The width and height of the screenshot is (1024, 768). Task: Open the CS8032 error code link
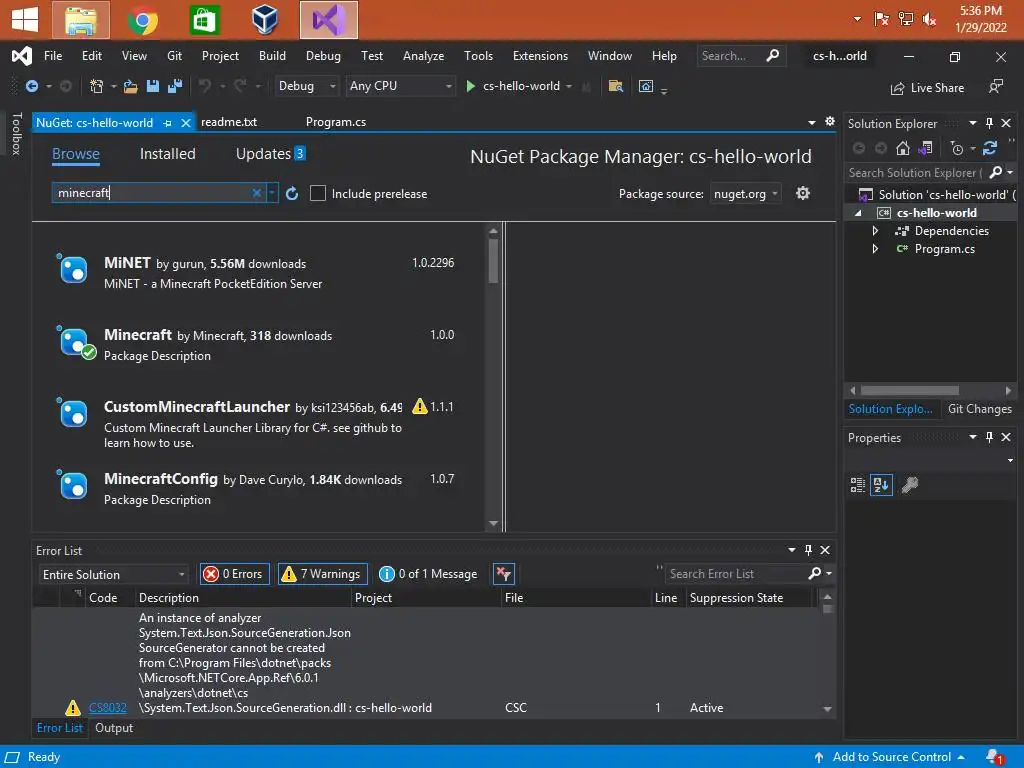pyautogui.click(x=108, y=708)
